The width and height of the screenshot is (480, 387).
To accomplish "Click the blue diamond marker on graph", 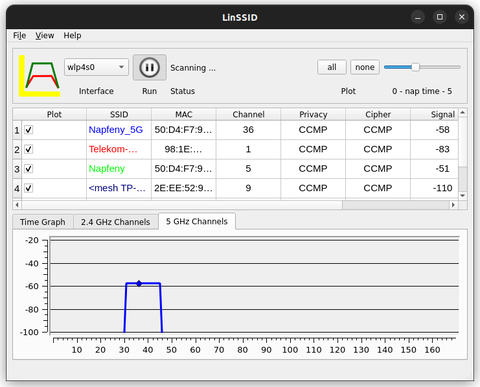I will [x=139, y=283].
